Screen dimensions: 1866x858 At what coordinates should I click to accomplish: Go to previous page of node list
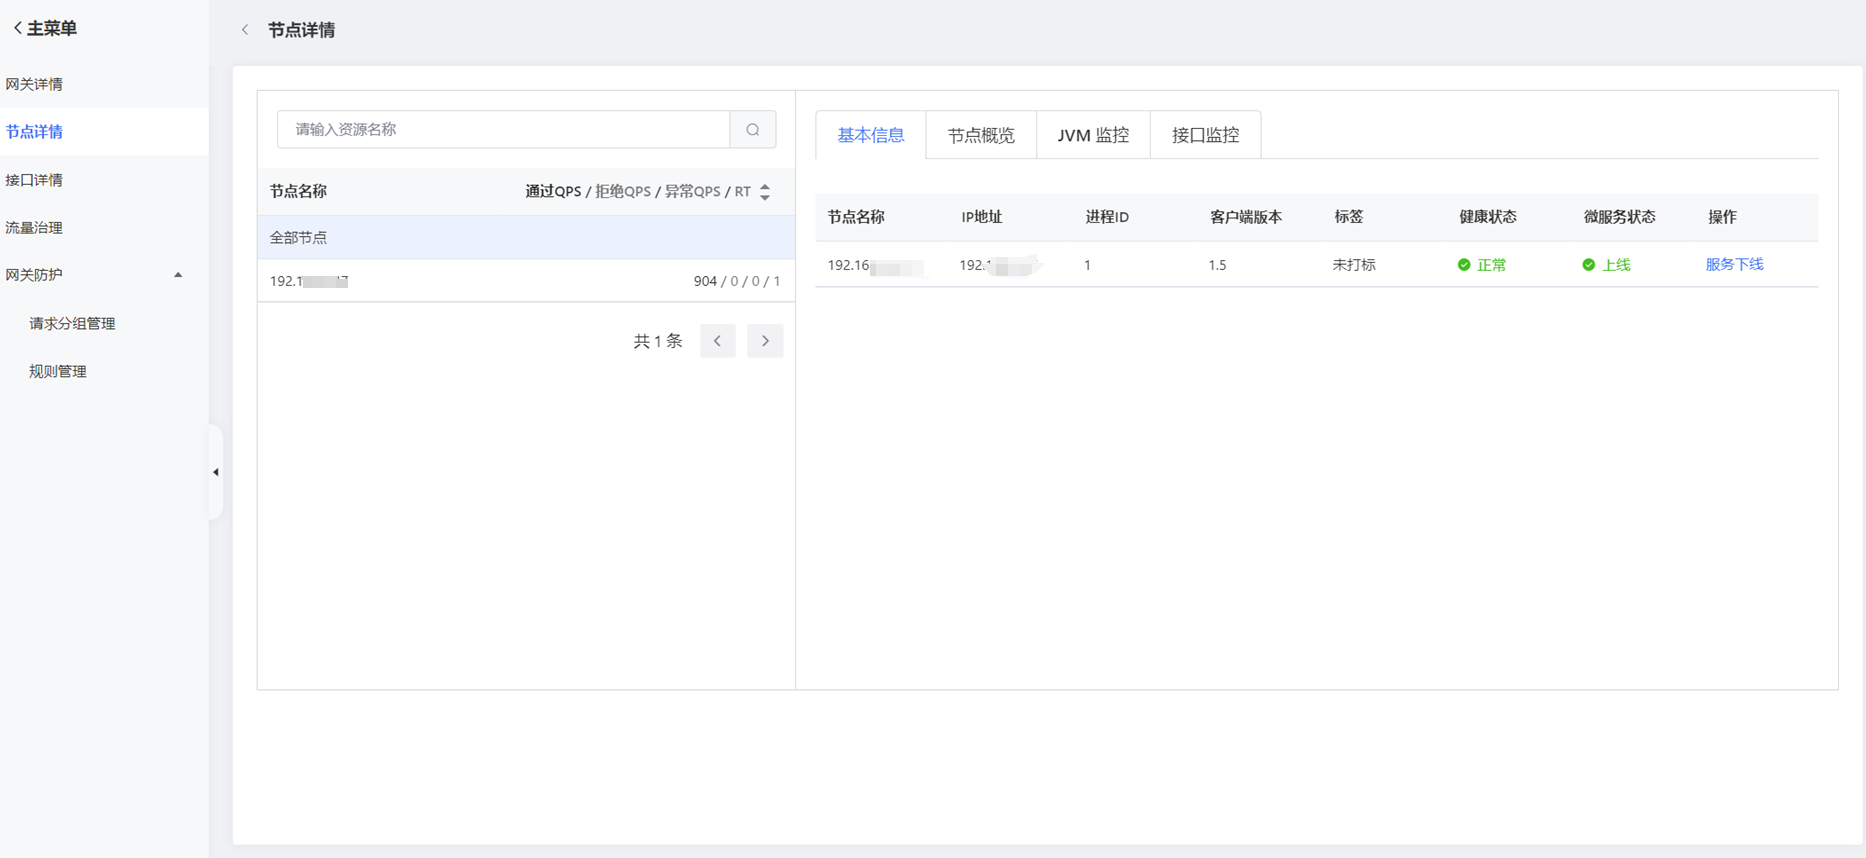[717, 341]
